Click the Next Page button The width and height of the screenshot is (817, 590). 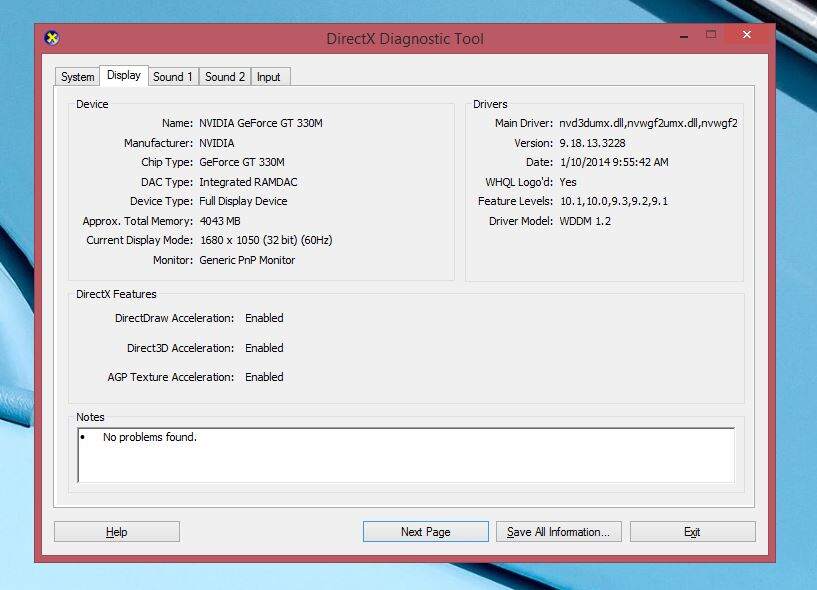[x=425, y=532]
